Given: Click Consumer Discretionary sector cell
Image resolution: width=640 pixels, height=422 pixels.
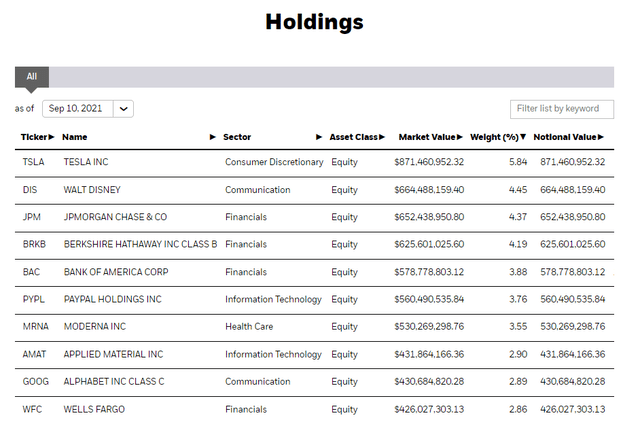Looking at the screenshot, I should (274, 162).
